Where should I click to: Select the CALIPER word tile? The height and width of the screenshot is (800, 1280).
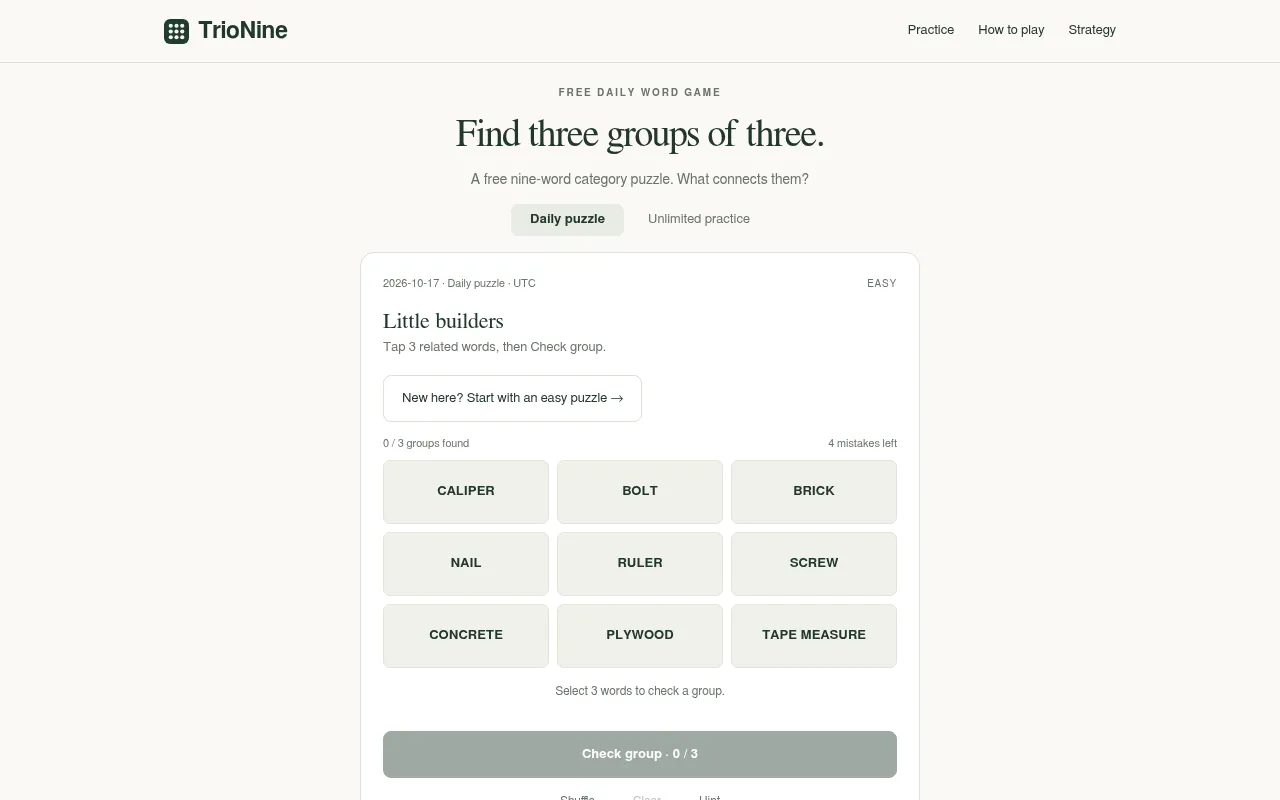click(x=466, y=491)
